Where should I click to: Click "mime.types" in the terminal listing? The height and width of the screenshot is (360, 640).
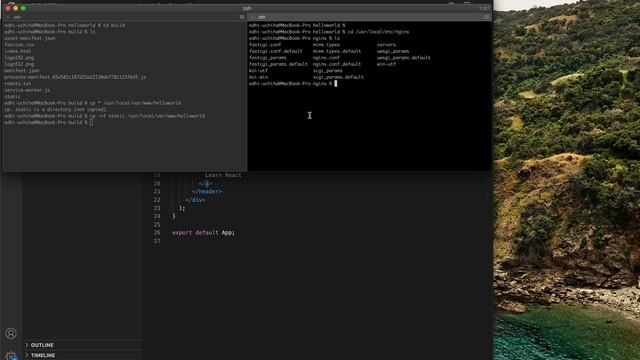[x=326, y=44]
